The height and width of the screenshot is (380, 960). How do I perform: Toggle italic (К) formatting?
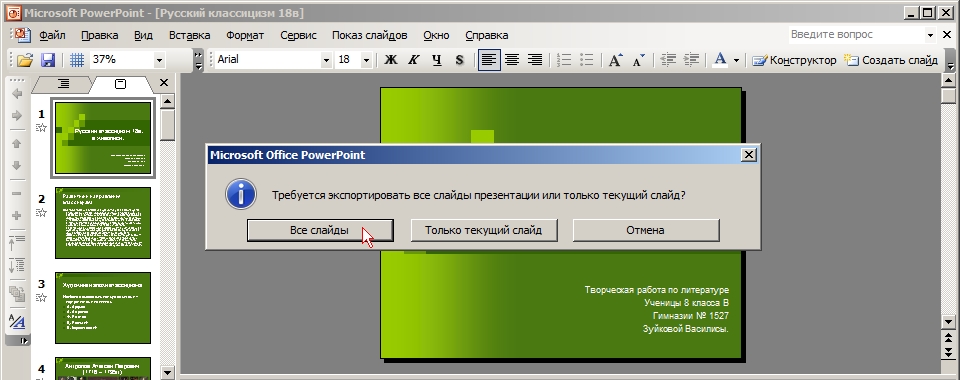(x=413, y=60)
